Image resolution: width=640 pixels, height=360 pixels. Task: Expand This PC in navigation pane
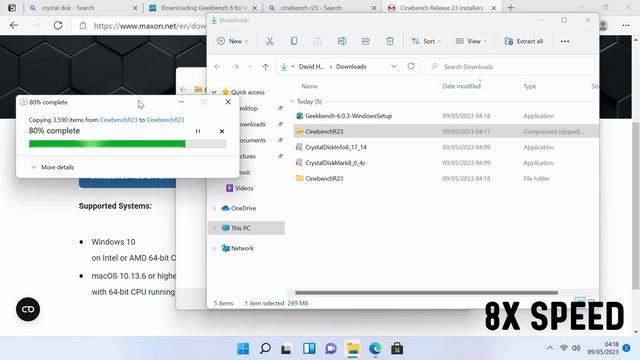(x=214, y=228)
